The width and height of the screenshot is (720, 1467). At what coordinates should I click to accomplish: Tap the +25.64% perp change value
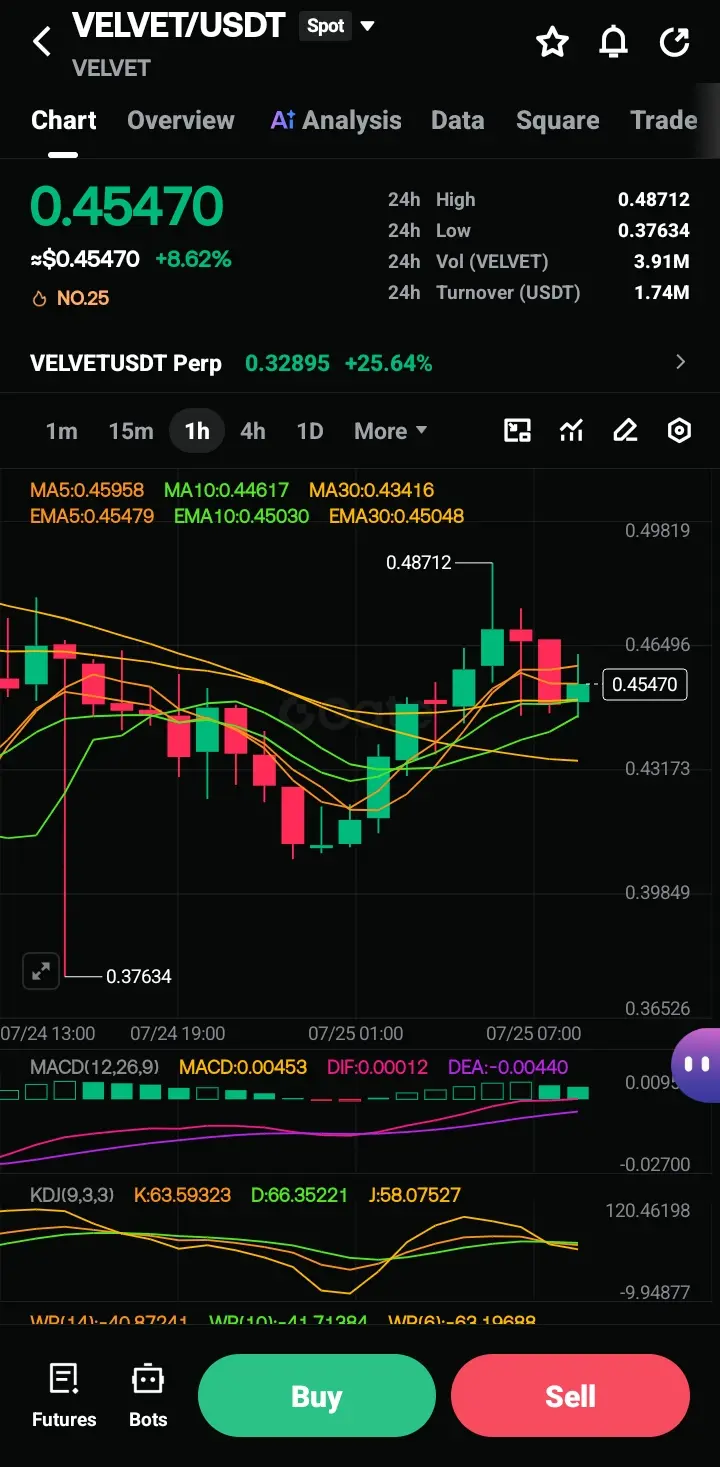pos(388,363)
